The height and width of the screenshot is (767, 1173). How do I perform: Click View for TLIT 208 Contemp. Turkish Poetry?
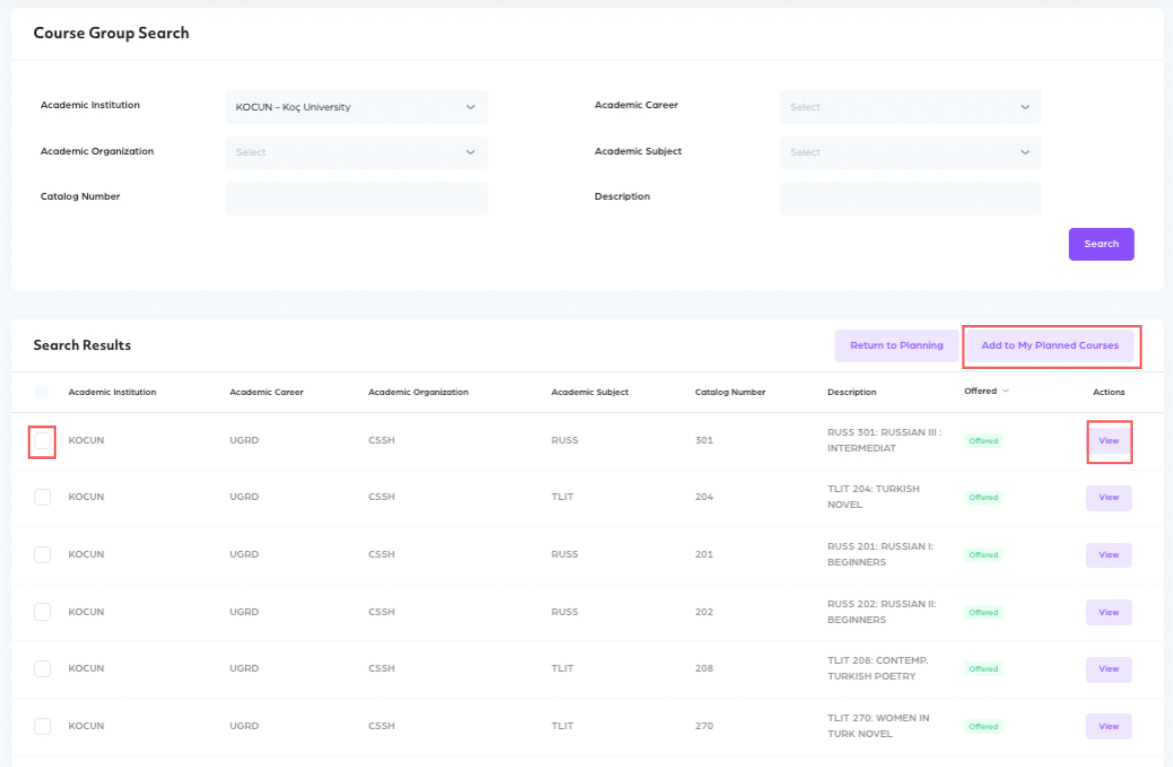click(x=1108, y=669)
